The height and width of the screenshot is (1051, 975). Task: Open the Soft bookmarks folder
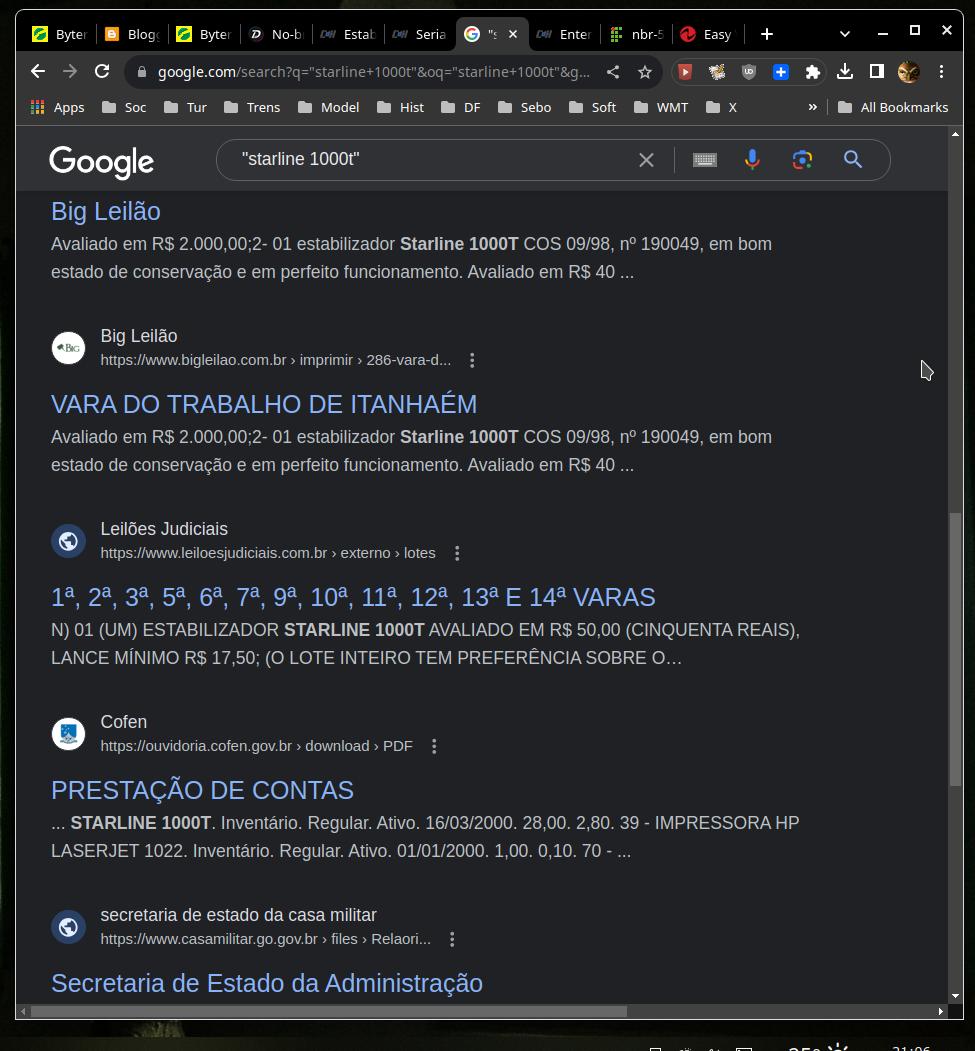coord(592,107)
